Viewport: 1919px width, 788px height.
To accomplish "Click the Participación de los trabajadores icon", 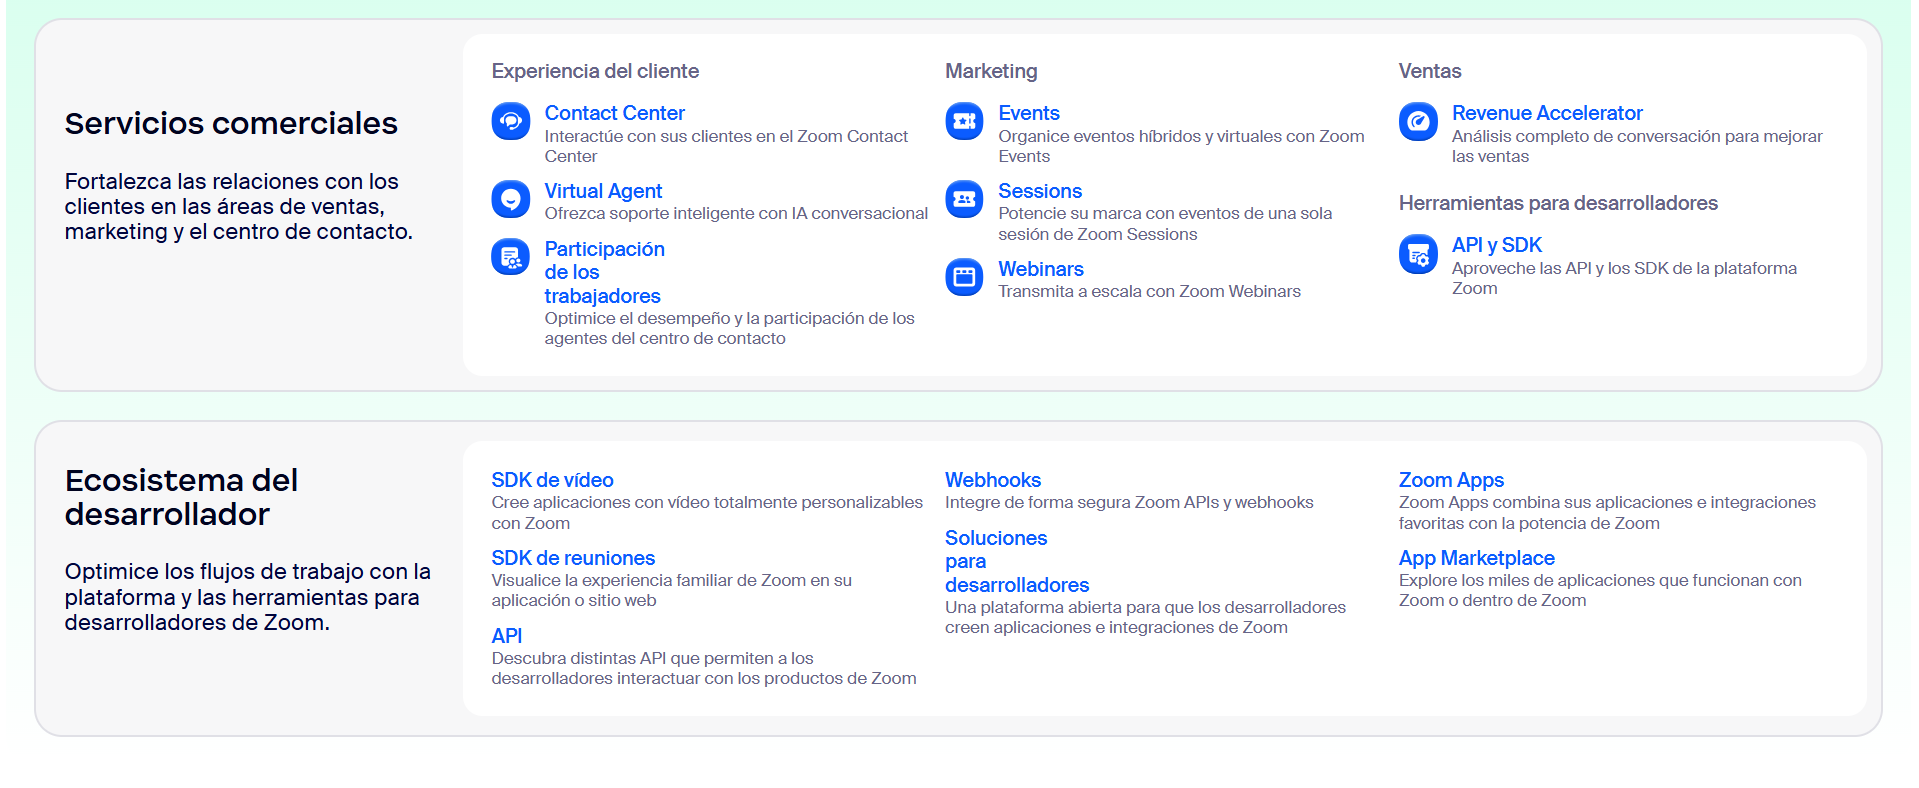I will coord(511,257).
